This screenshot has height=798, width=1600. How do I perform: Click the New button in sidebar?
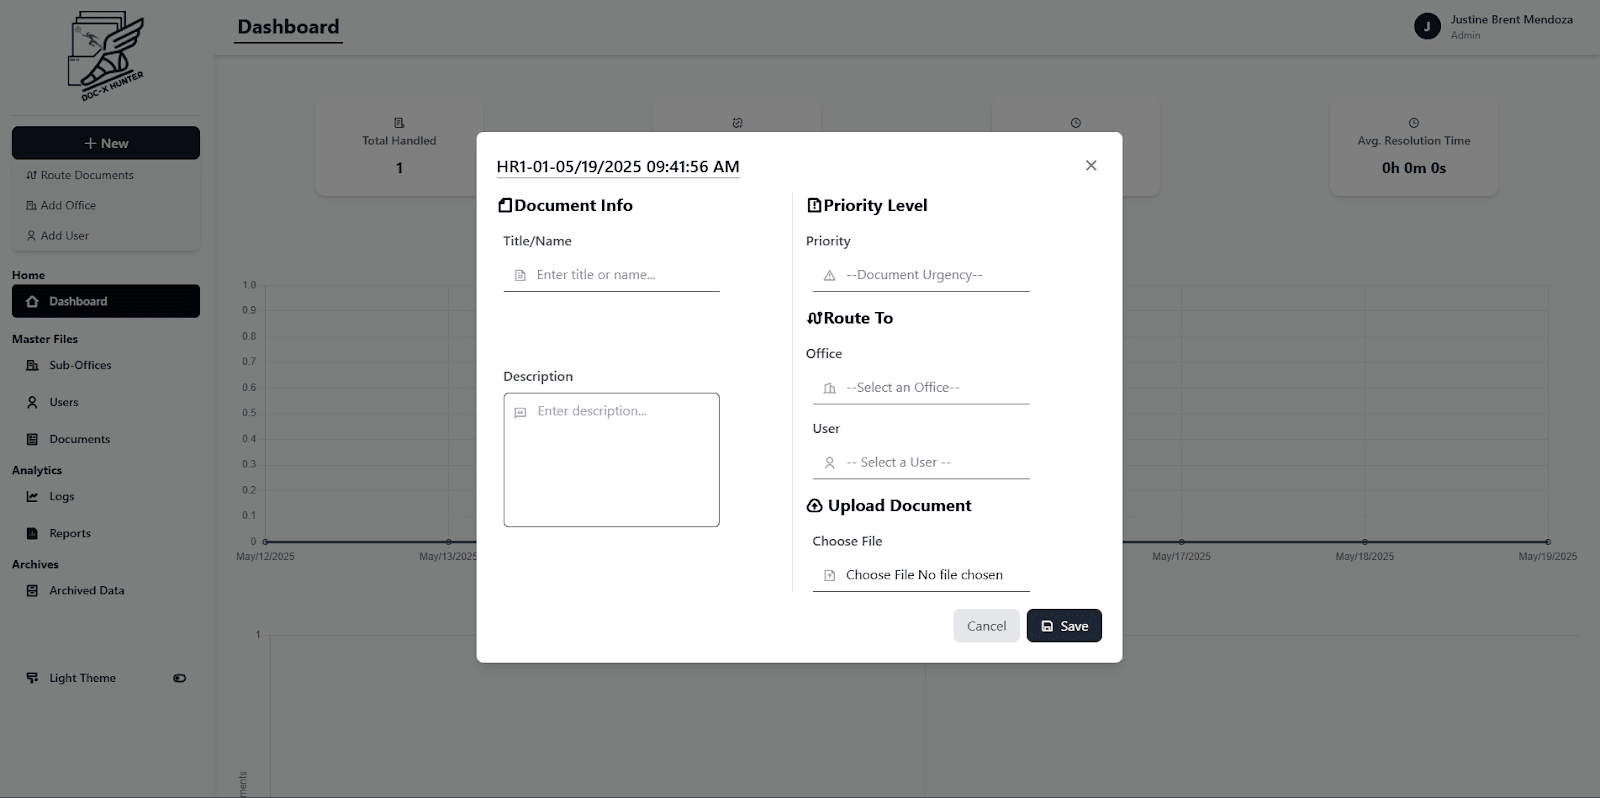106,143
